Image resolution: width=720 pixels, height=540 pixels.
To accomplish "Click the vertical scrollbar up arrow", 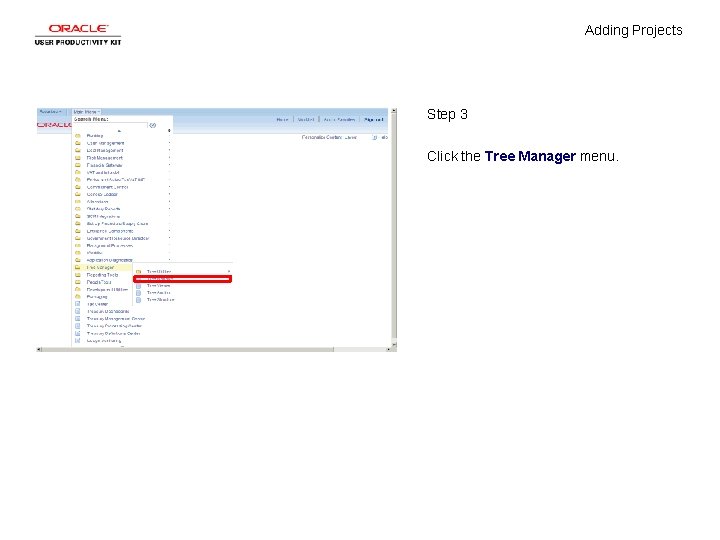I will [x=394, y=111].
